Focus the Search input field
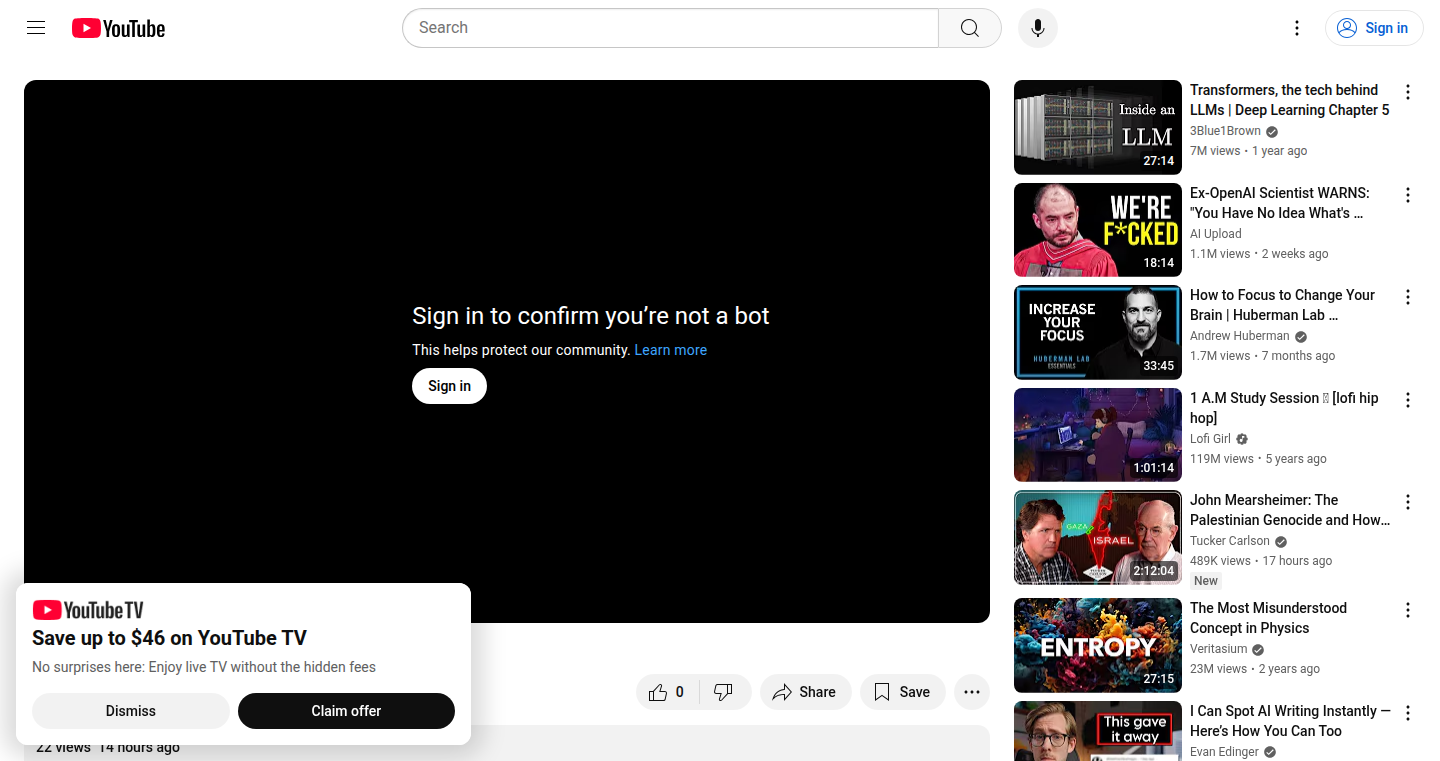 [670, 28]
